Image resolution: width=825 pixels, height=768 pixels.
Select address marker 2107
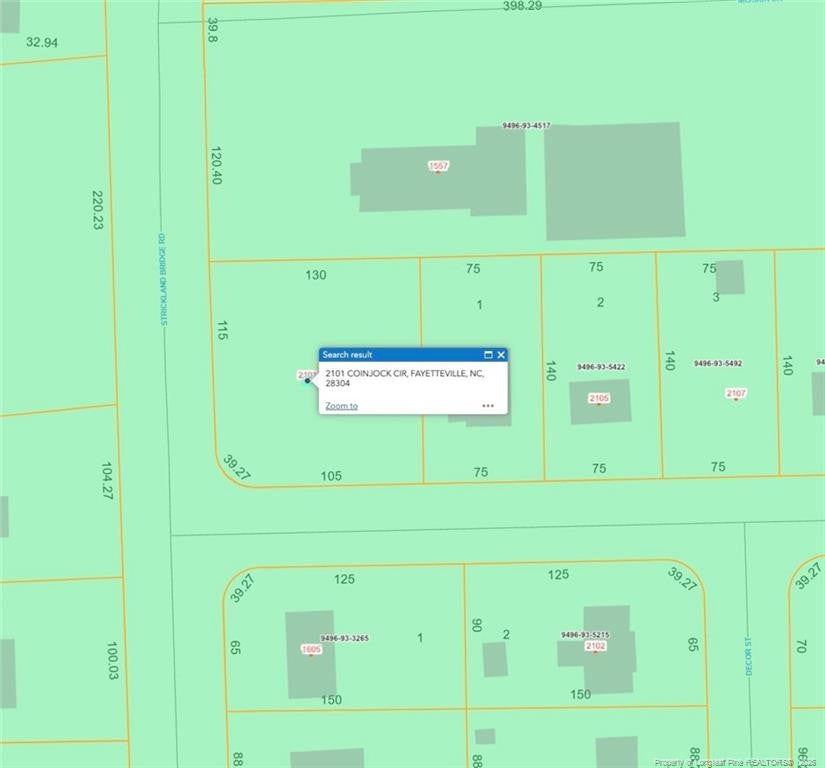736,393
